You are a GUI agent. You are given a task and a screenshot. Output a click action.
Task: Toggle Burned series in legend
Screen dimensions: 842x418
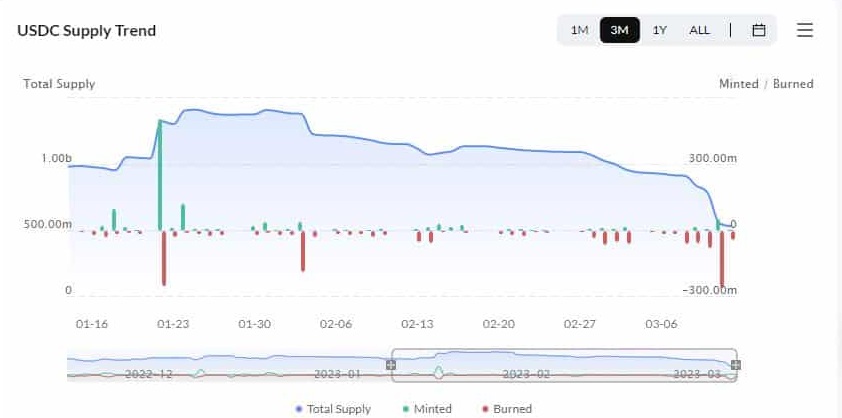tap(506, 409)
